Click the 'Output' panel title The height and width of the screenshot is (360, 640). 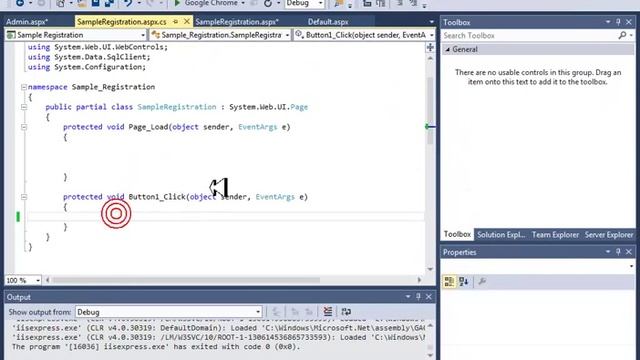18,297
